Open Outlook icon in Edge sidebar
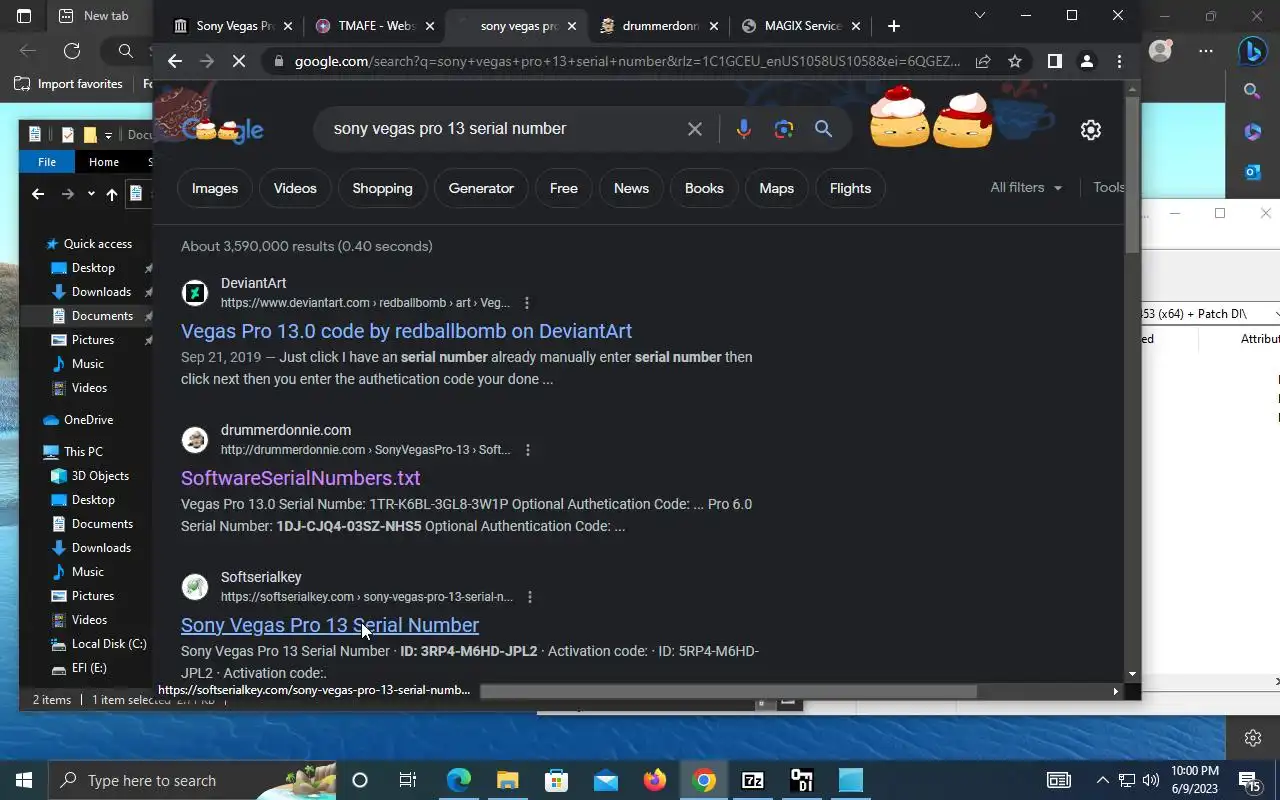The image size is (1280, 800). (x=1253, y=172)
